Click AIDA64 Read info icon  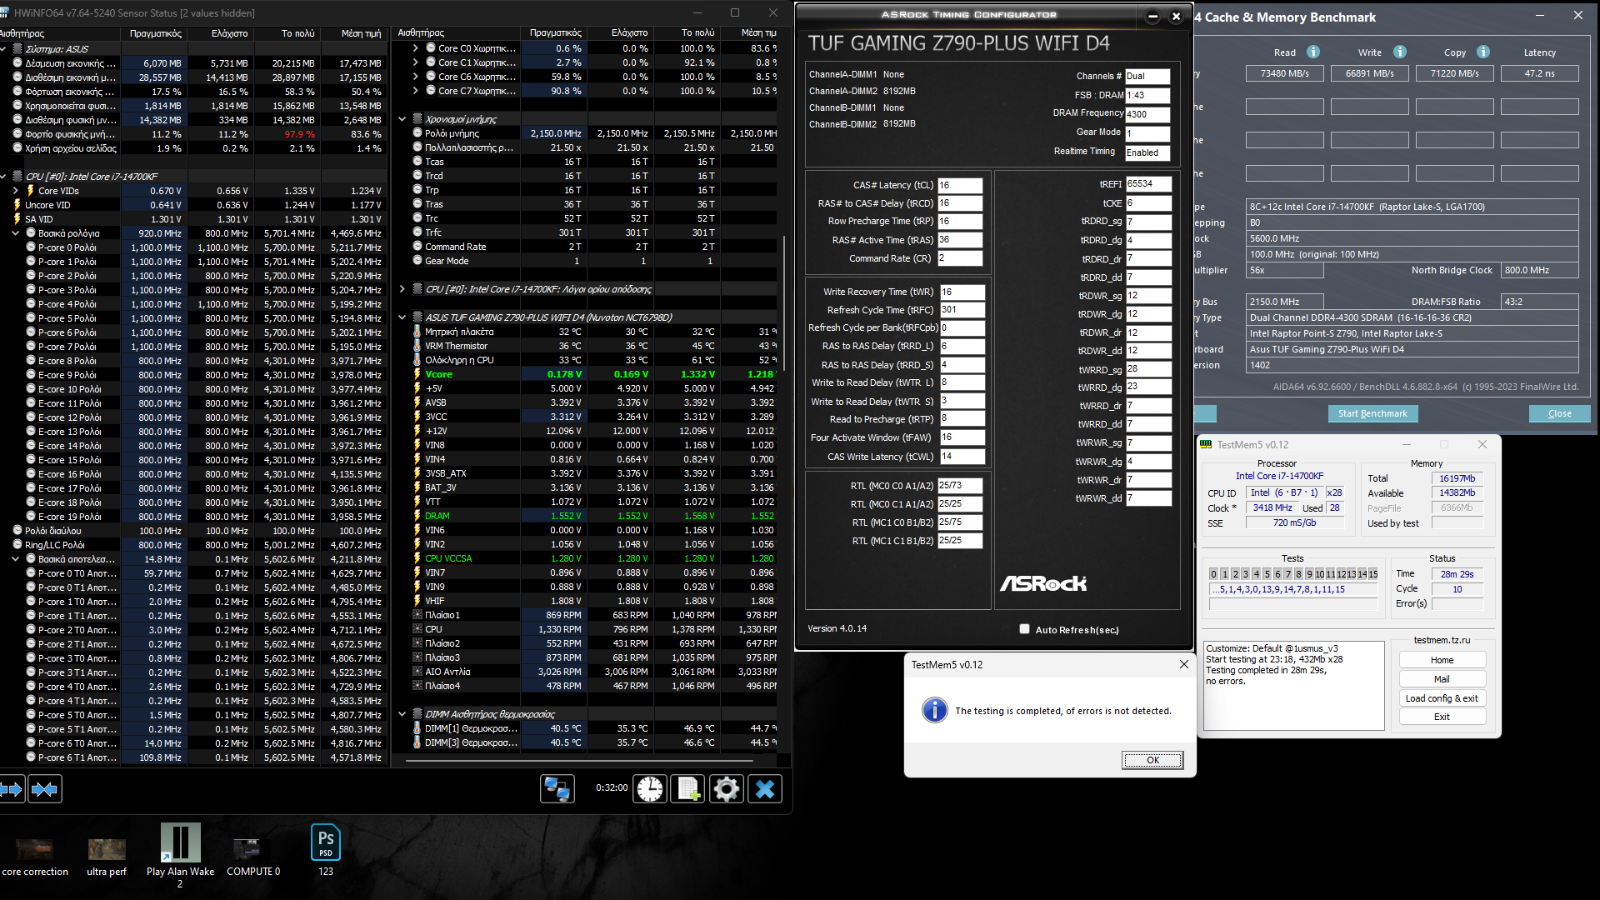[1313, 52]
